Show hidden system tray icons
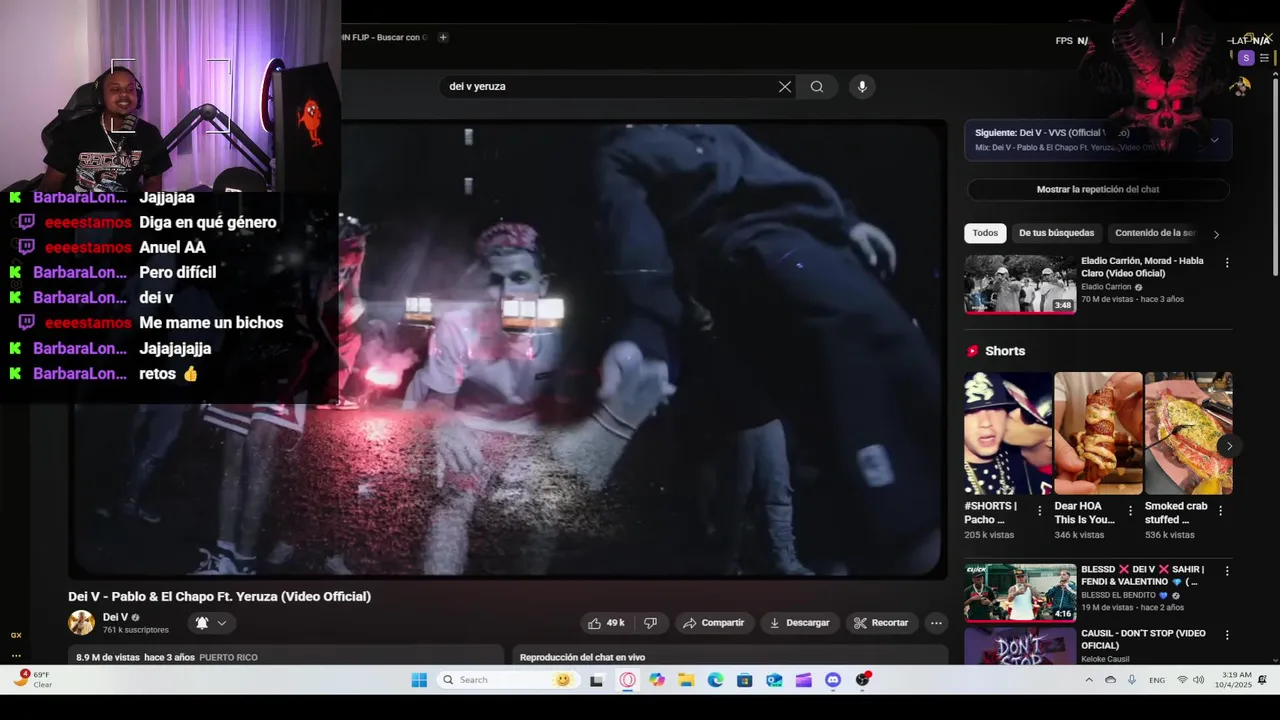 1089,680
